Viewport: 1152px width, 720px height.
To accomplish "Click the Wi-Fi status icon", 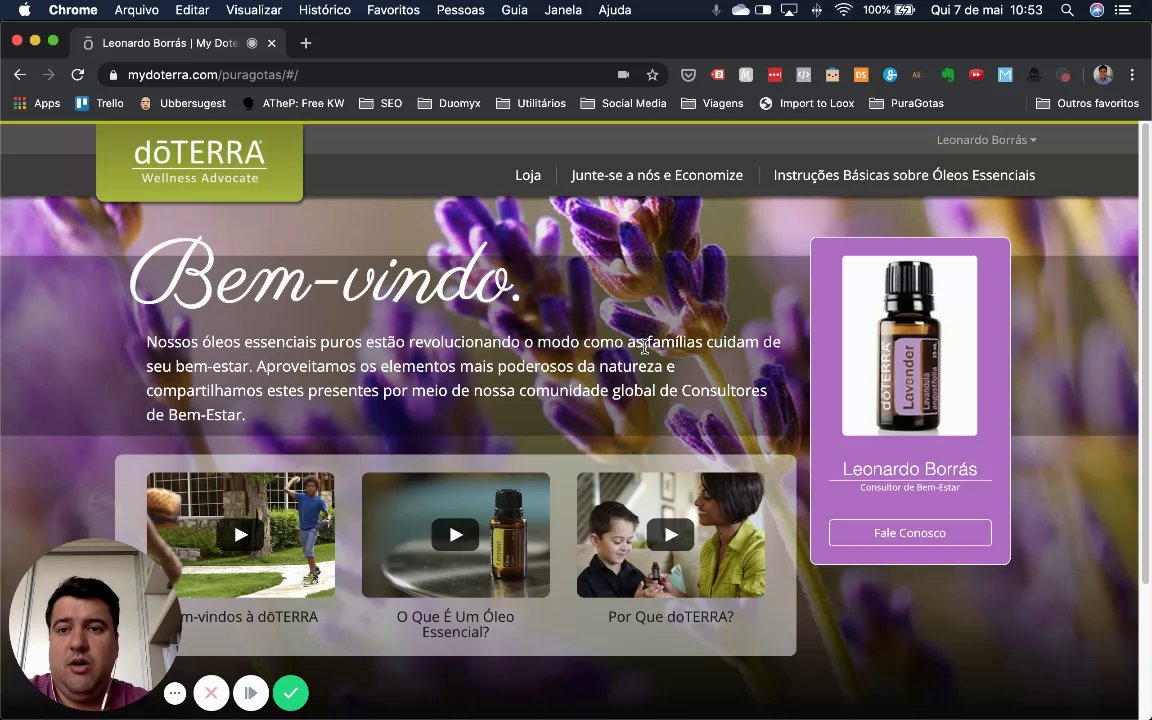I will pos(843,10).
